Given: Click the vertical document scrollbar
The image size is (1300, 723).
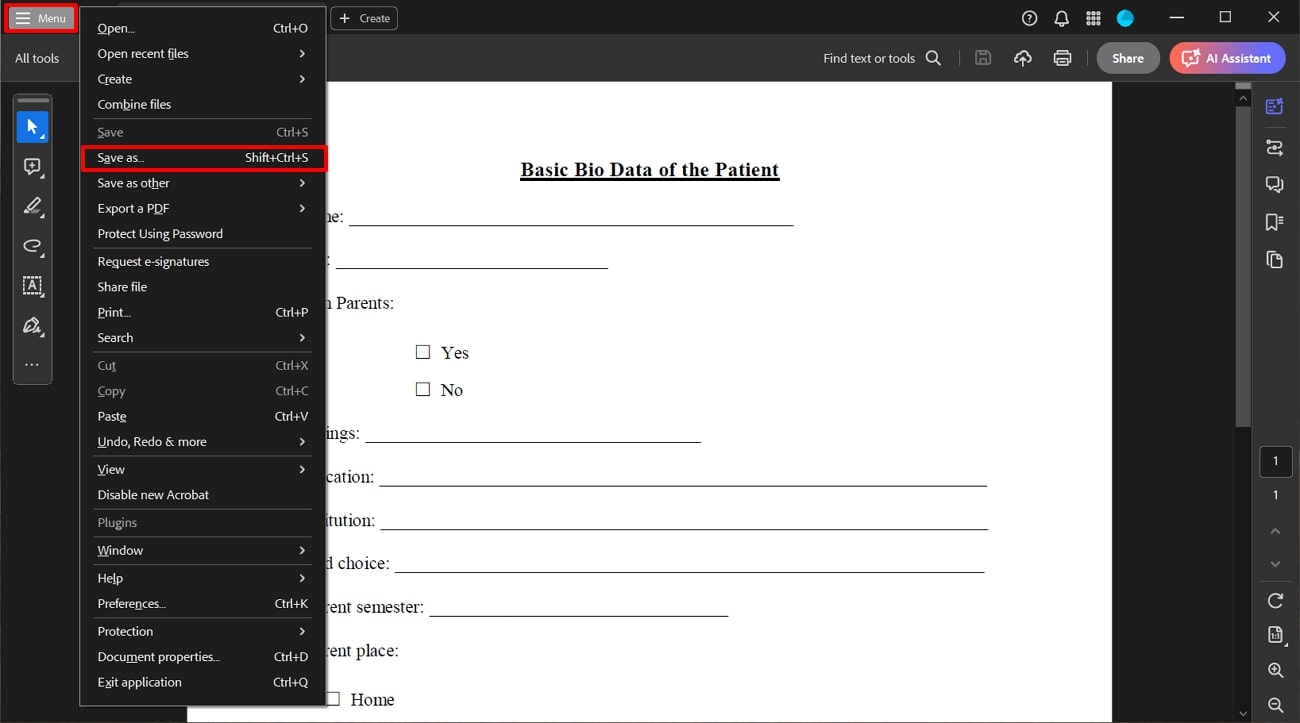Looking at the screenshot, I should (1243, 265).
